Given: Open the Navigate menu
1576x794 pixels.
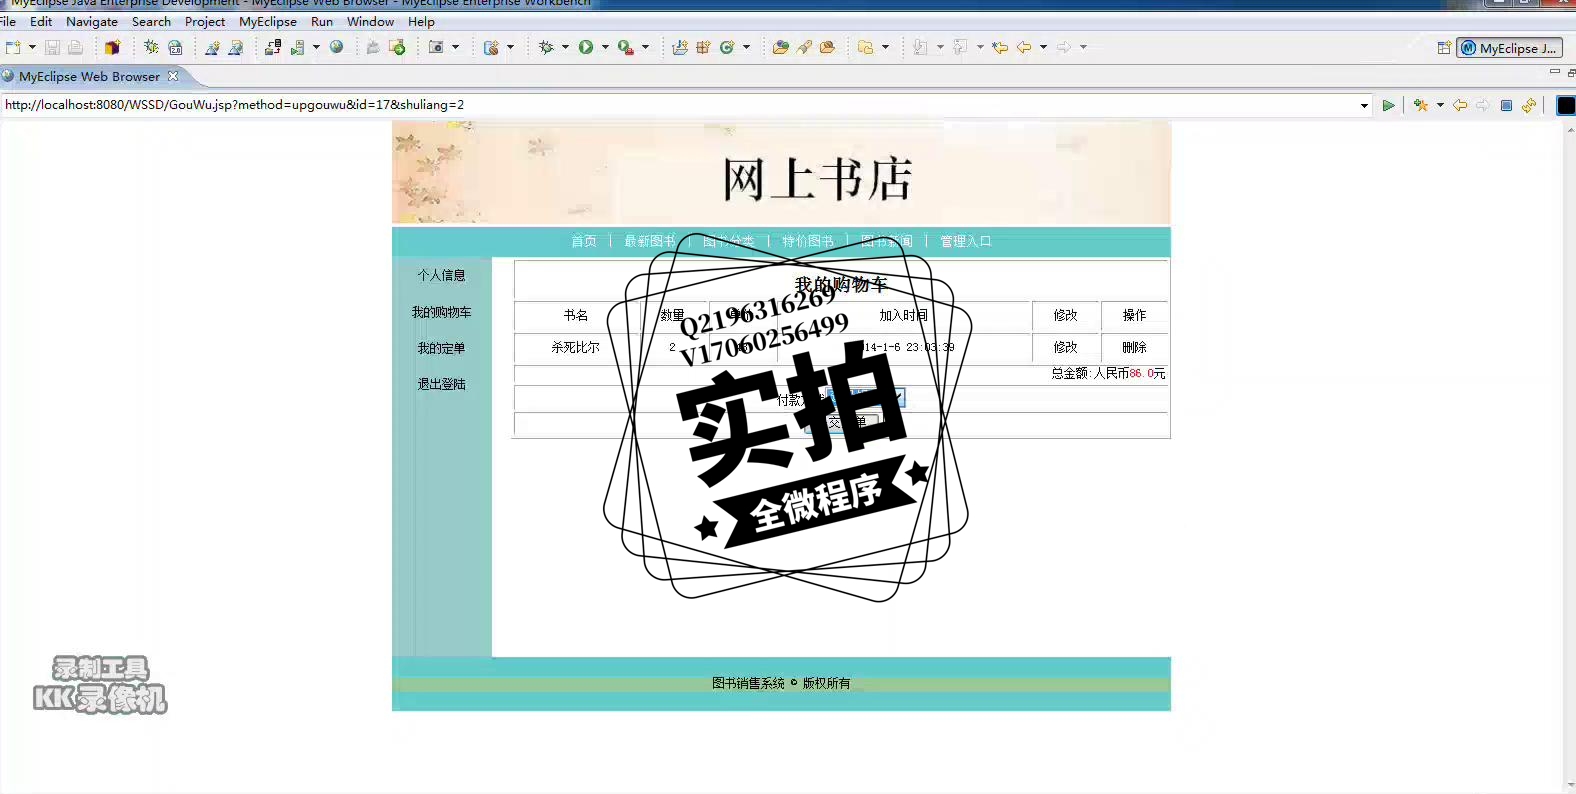Looking at the screenshot, I should (x=92, y=21).
